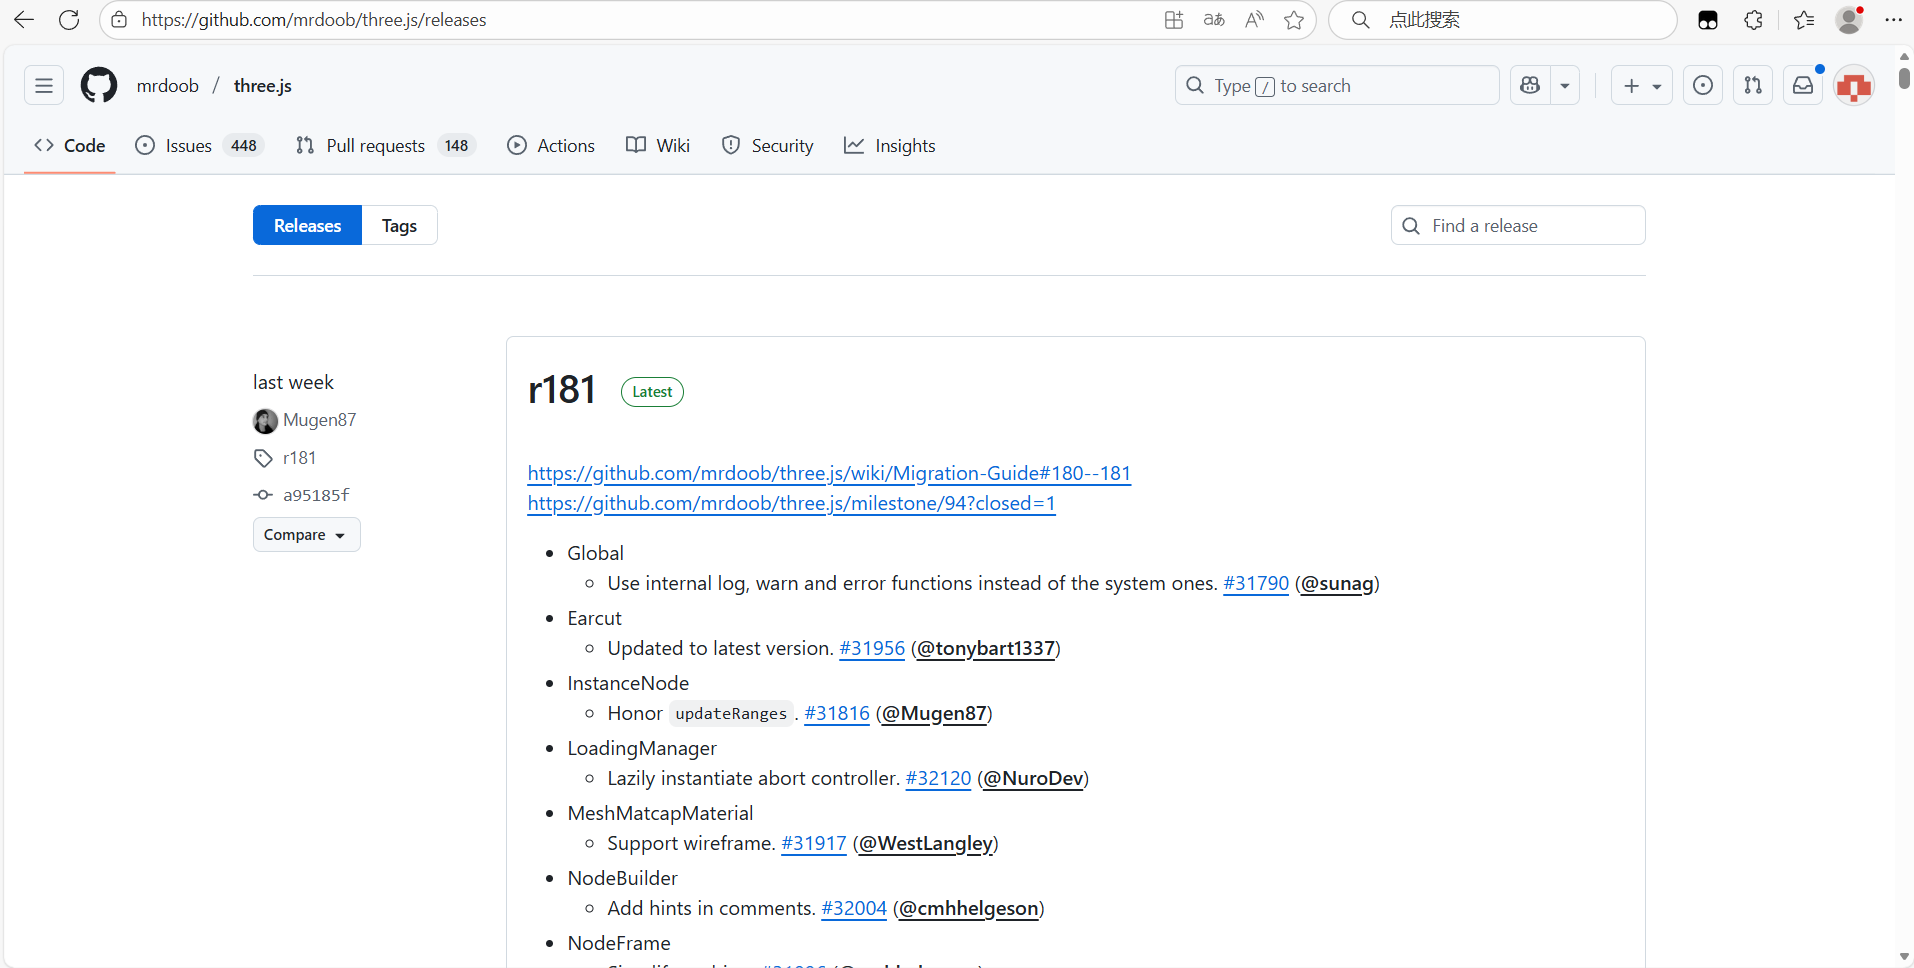The image size is (1914, 968).
Task: Open pull request #32120
Action: pos(938,778)
